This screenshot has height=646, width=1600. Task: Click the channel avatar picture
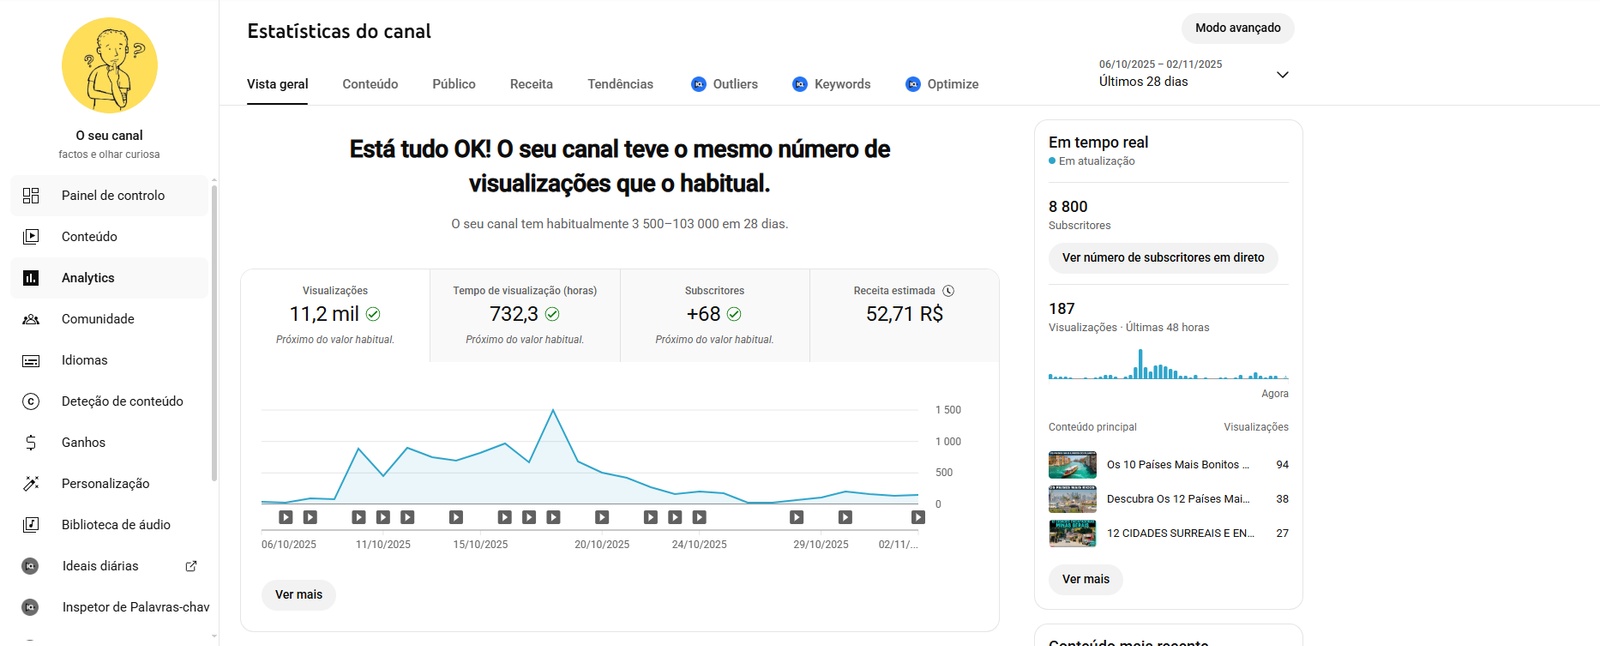tap(110, 65)
